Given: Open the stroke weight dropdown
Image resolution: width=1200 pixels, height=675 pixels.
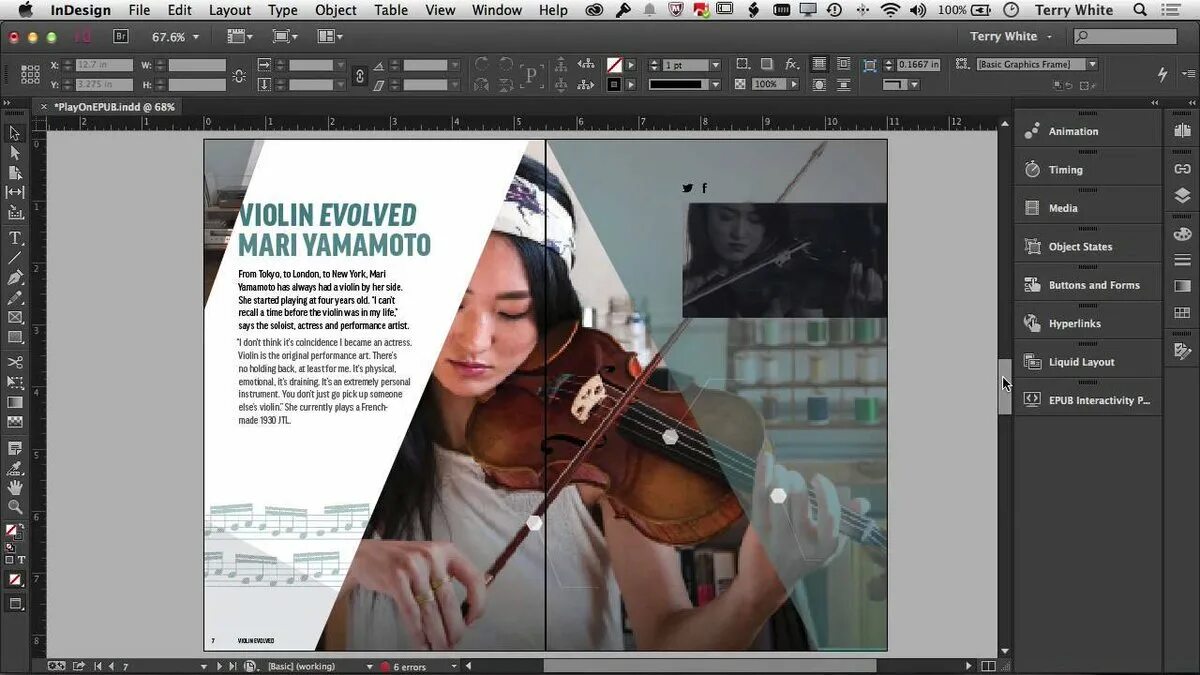Looking at the screenshot, I should pos(716,66).
